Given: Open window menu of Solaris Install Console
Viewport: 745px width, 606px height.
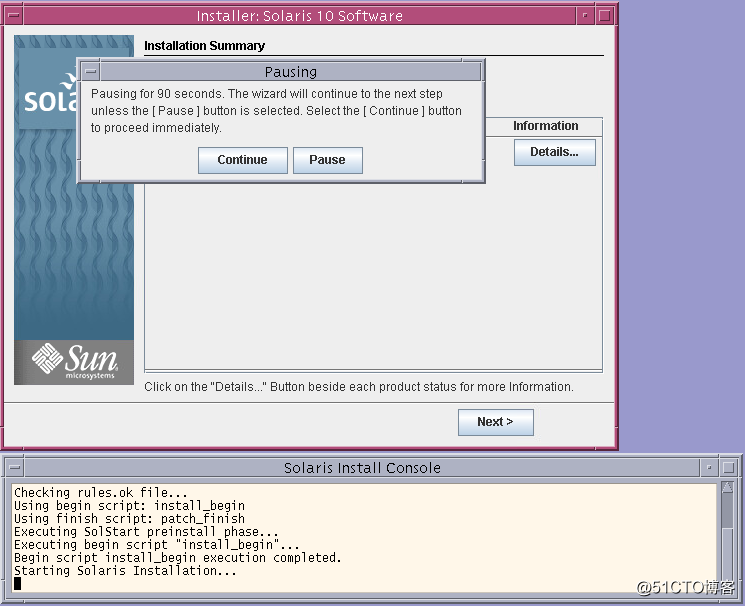Looking at the screenshot, I should 15,468.
